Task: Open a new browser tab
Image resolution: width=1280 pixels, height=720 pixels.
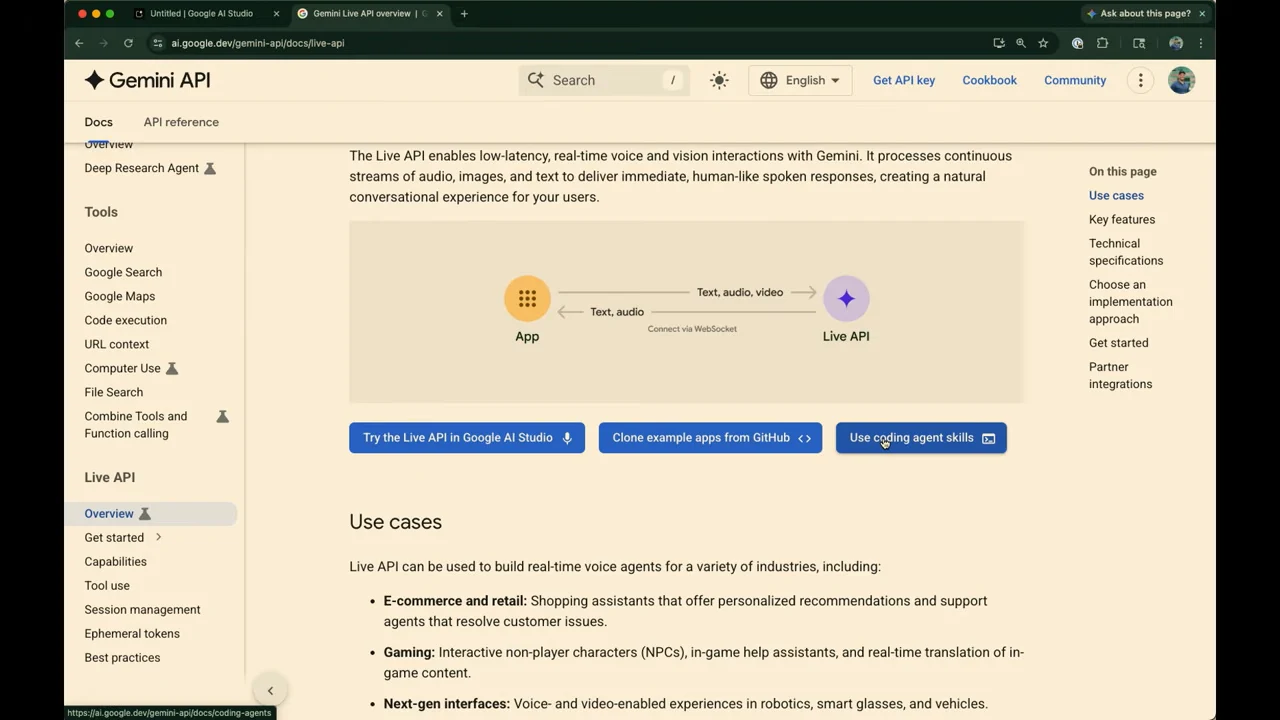Action: click(464, 13)
